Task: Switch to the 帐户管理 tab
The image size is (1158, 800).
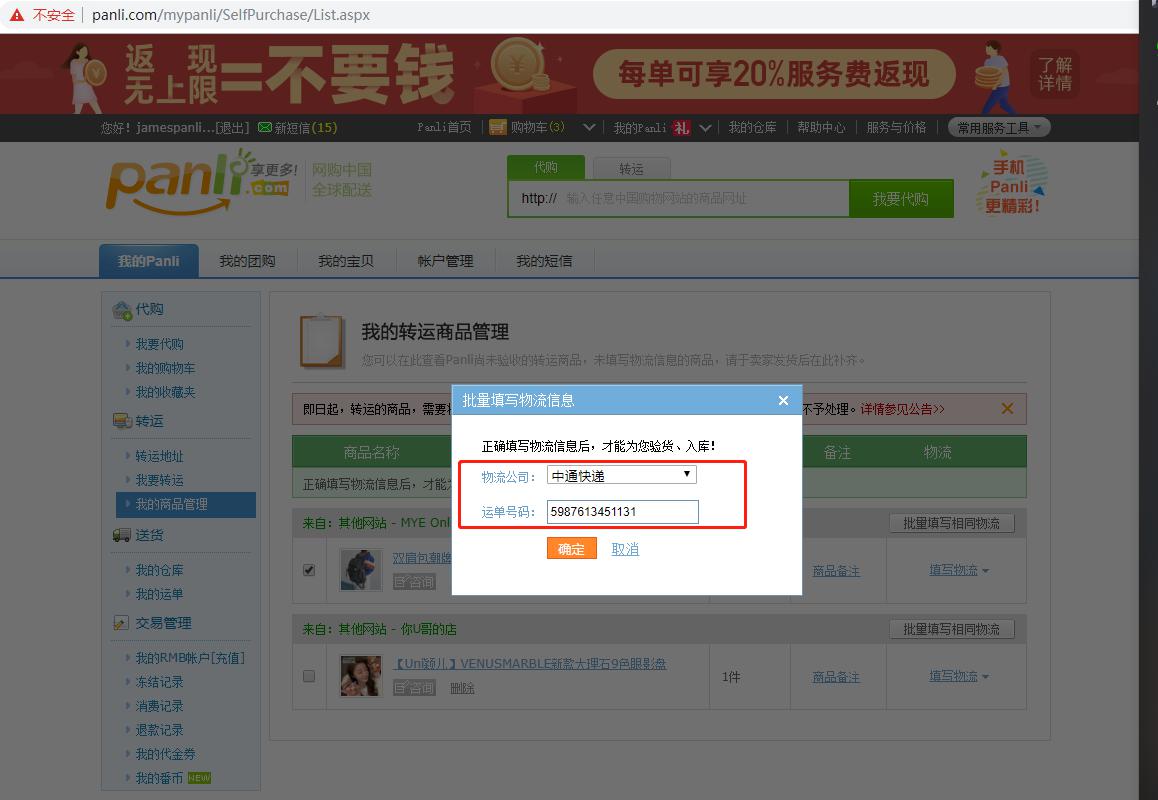Action: [444, 259]
